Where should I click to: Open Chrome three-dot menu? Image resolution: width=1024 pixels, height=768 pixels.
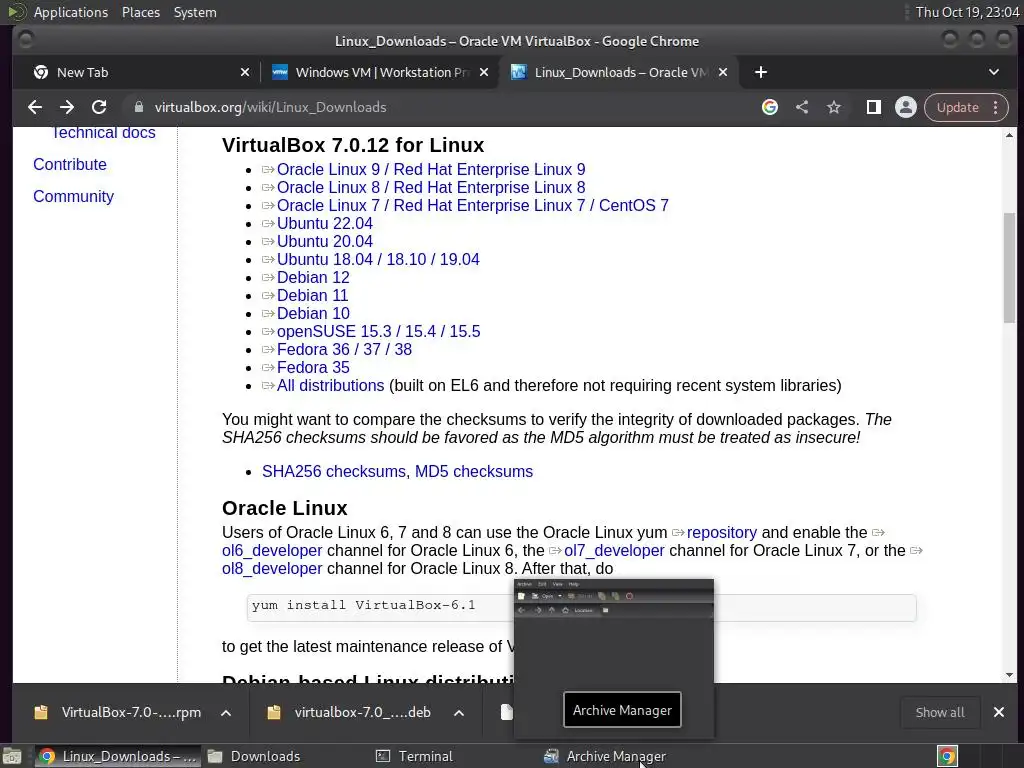[x=995, y=107]
